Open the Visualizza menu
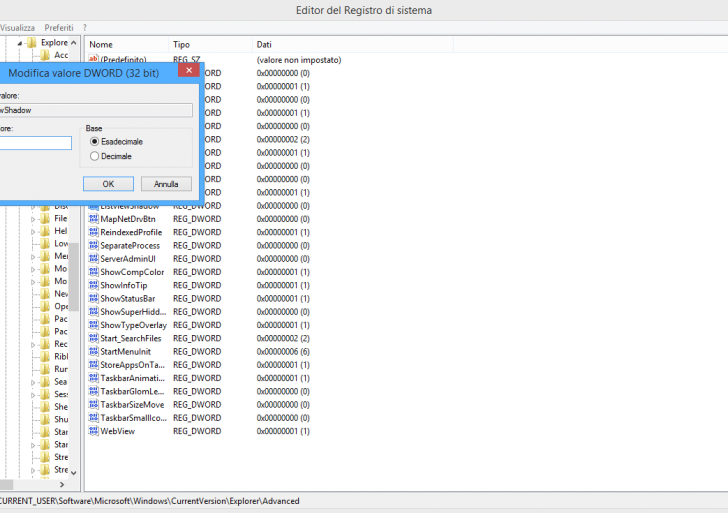This screenshot has width=728, height=513. click(18, 27)
